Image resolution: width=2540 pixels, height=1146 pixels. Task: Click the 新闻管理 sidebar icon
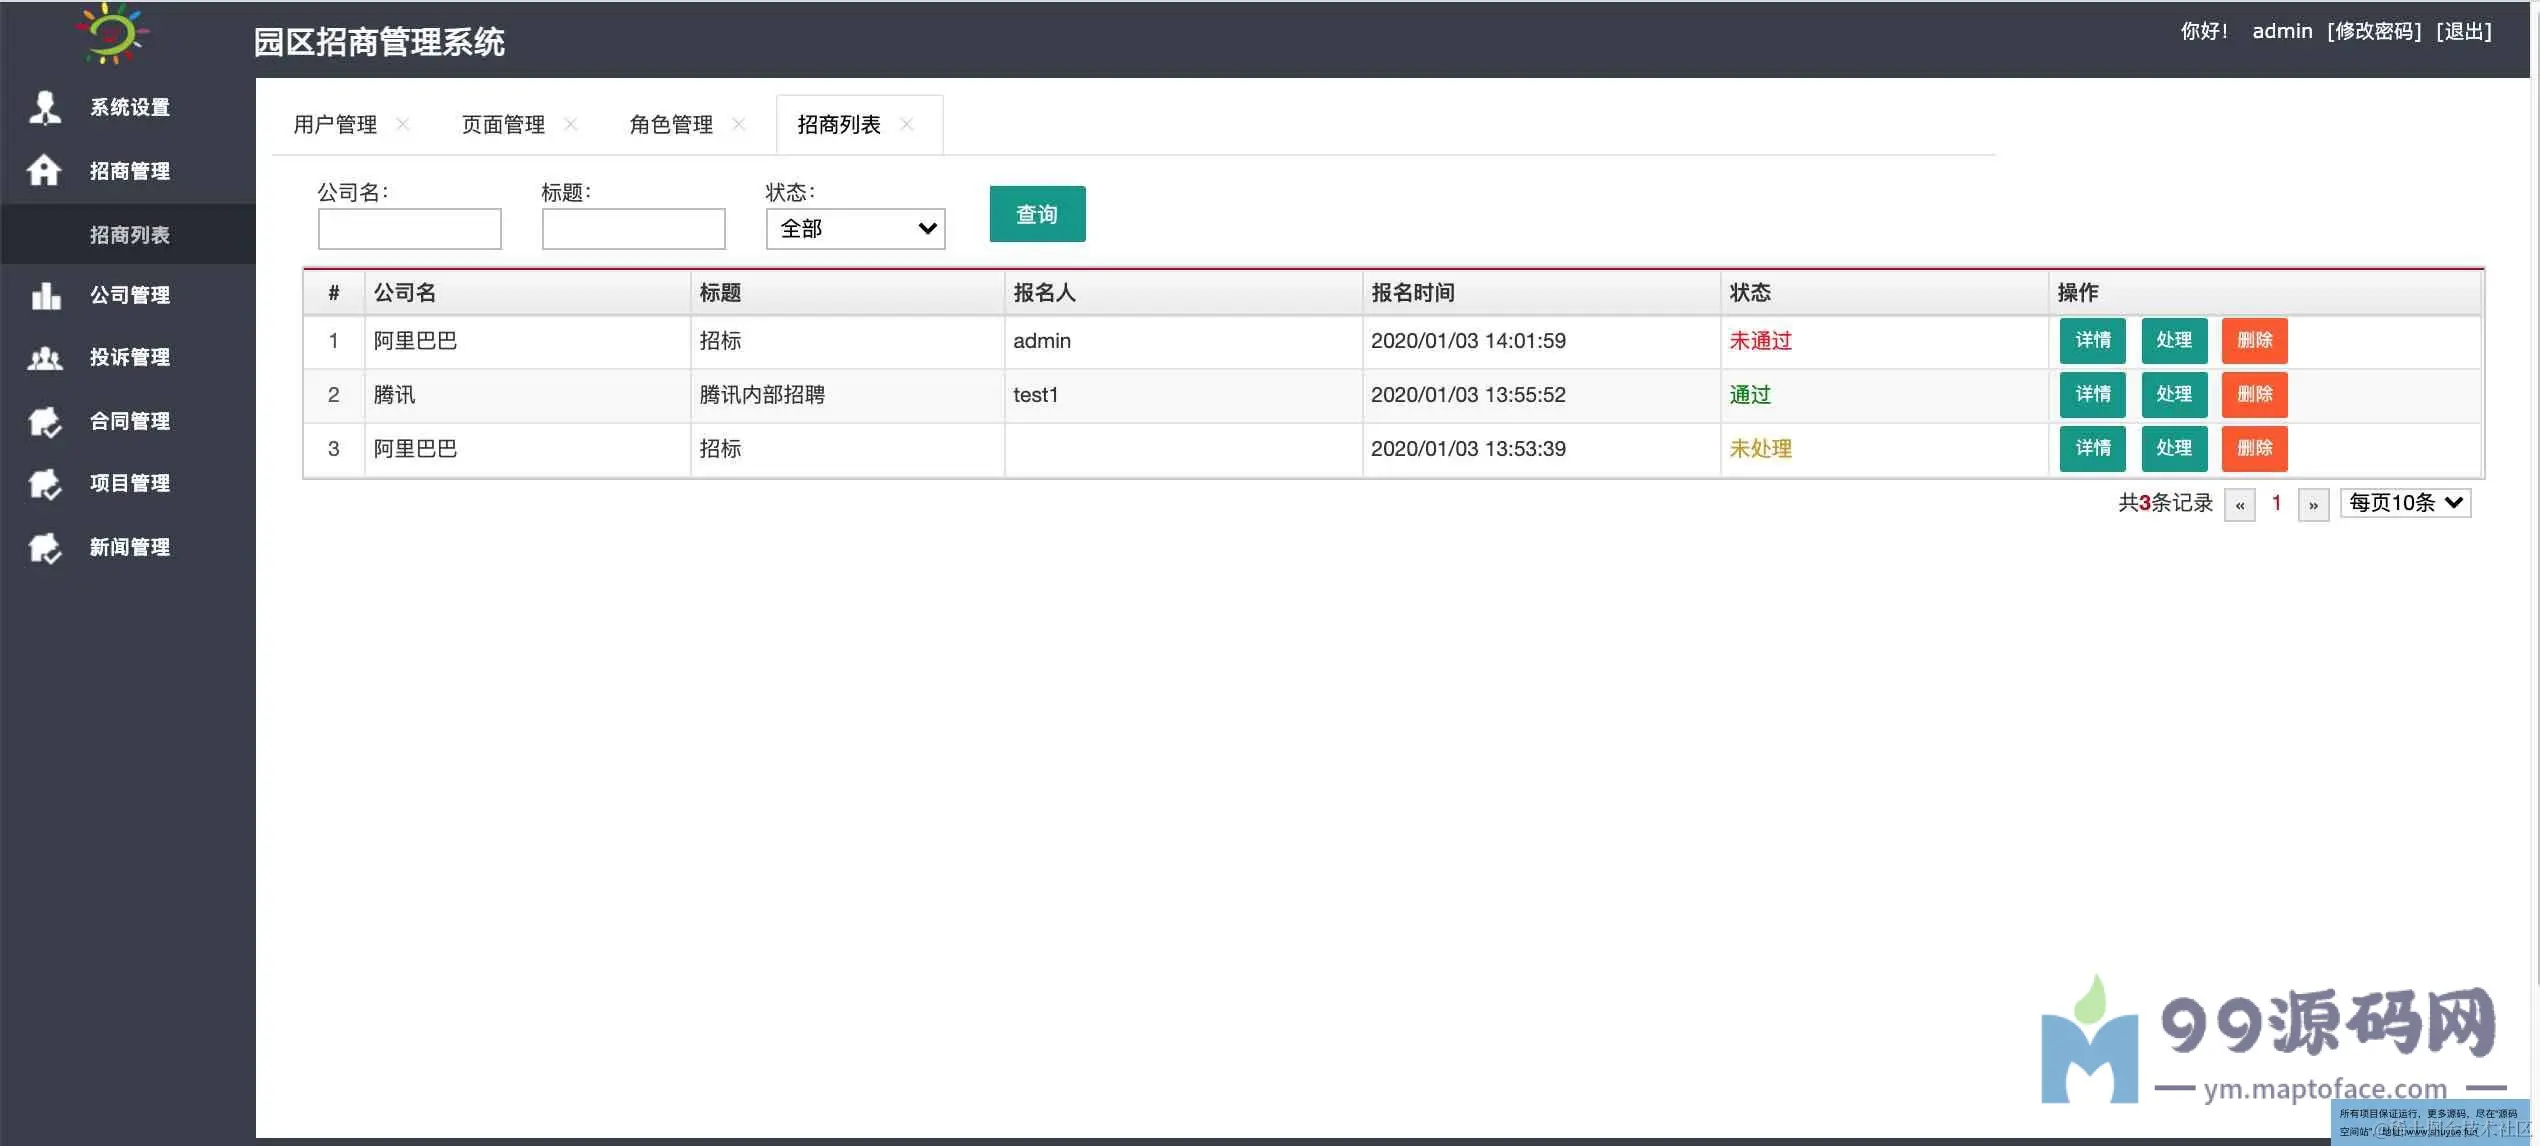(x=45, y=548)
